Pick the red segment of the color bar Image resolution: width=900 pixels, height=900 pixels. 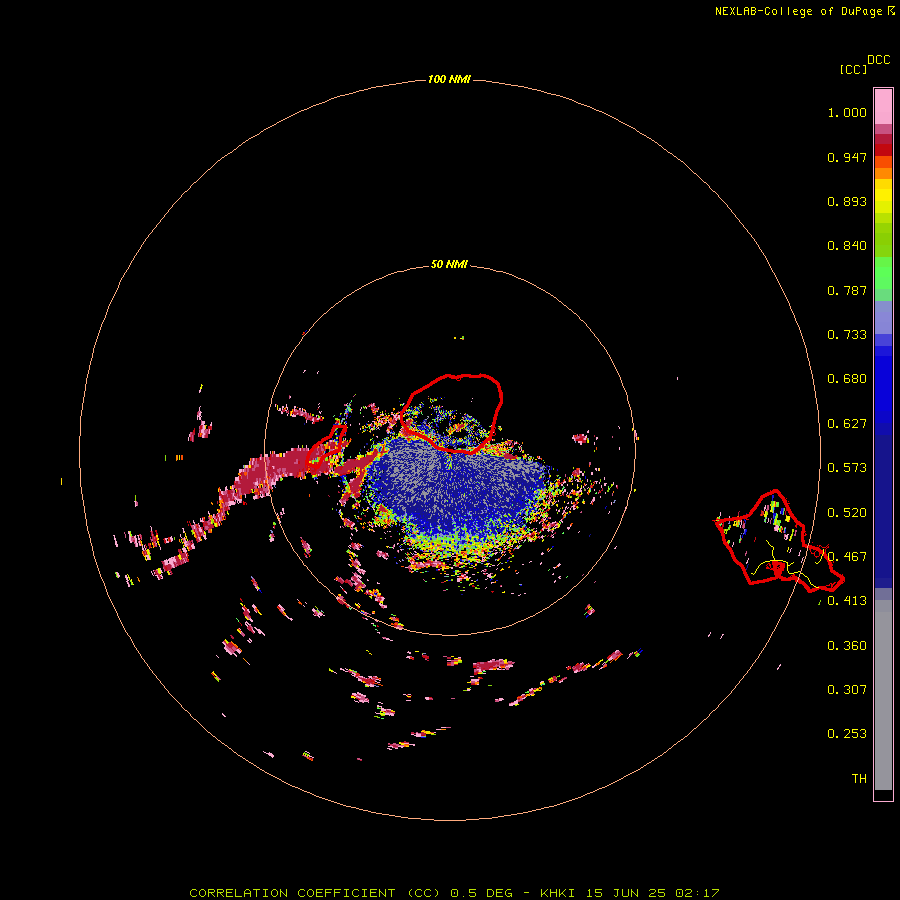click(883, 150)
